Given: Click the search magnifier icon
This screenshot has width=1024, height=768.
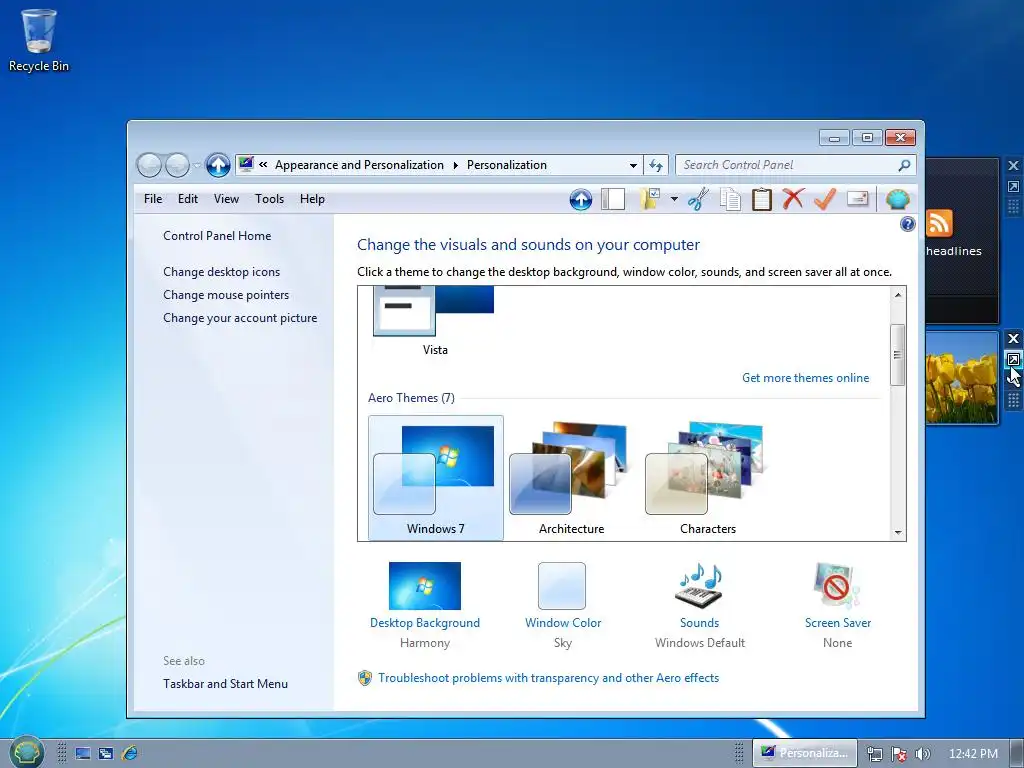Looking at the screenshot, I should (904, 165).
